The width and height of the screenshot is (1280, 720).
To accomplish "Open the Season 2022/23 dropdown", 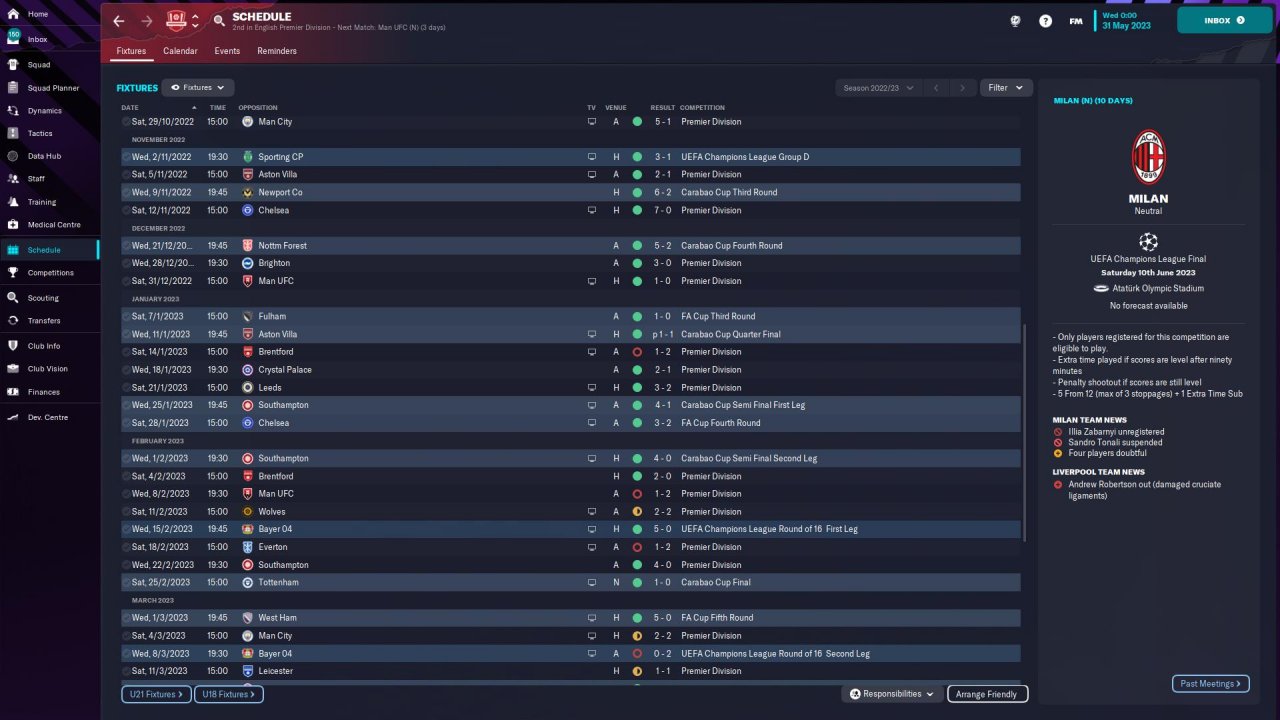I will [879, 88].
